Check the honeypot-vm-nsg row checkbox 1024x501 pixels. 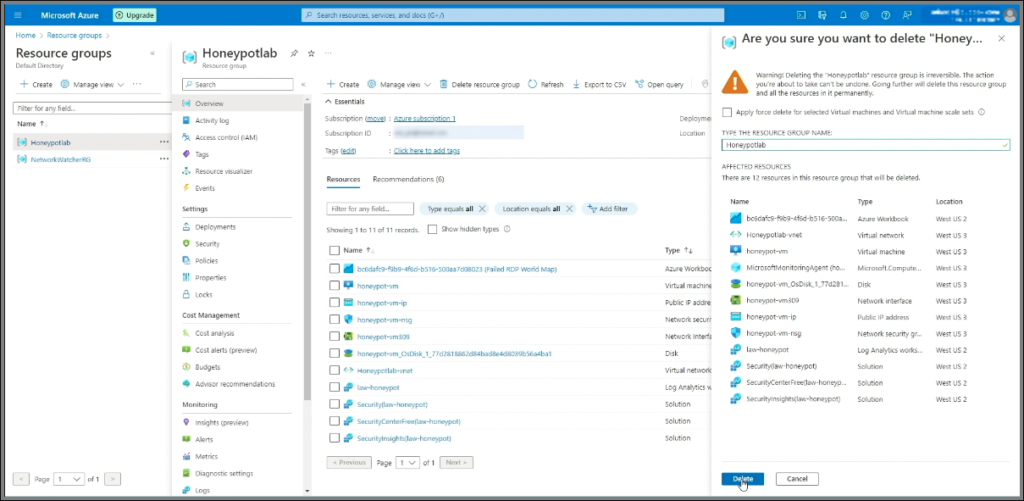[334, 319]
